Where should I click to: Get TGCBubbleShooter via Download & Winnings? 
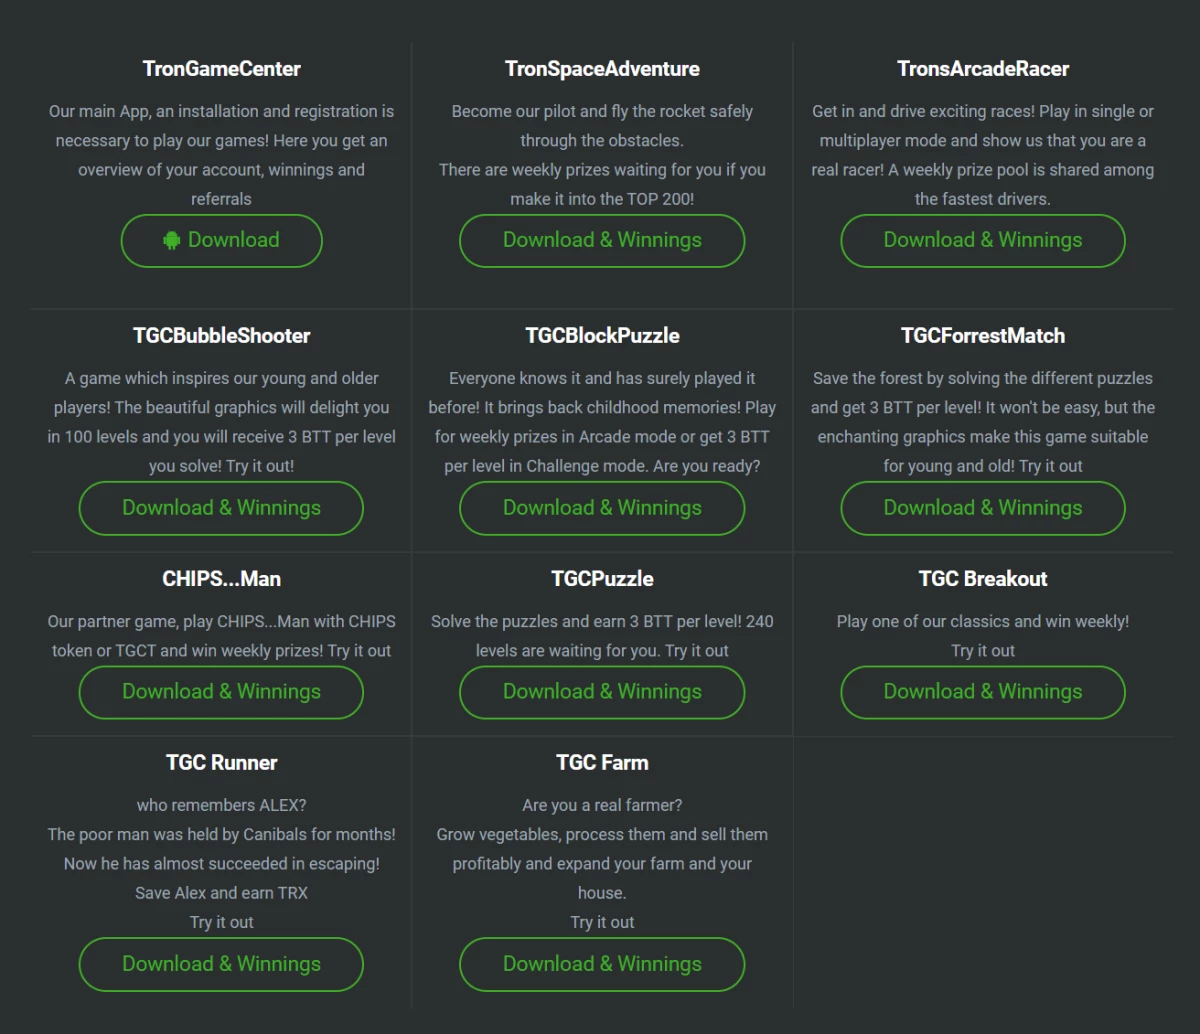221,508
